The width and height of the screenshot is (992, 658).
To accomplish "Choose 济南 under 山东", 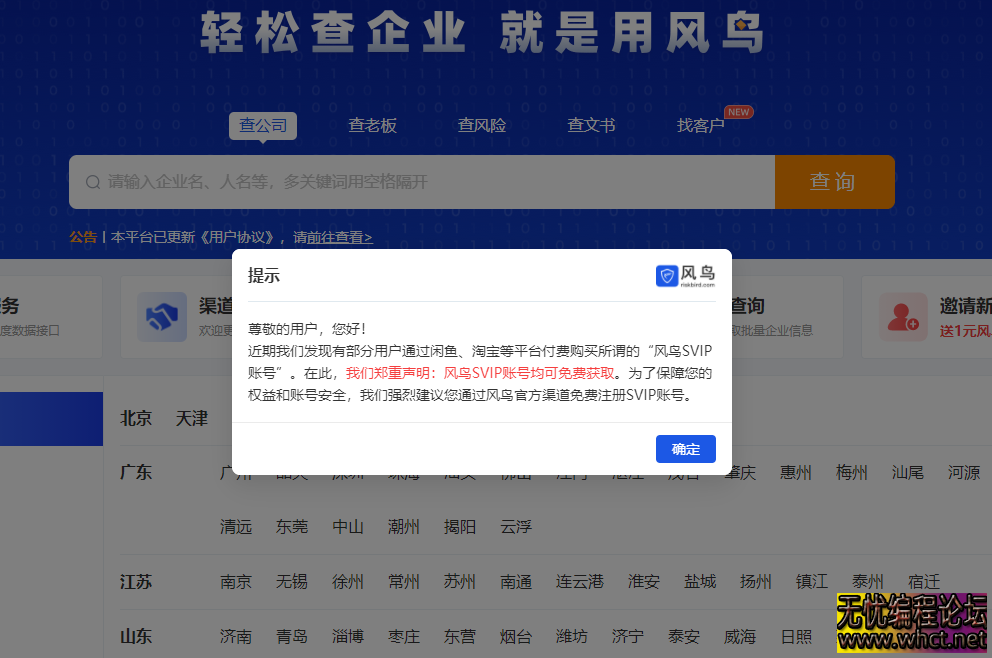I will 236,636.
